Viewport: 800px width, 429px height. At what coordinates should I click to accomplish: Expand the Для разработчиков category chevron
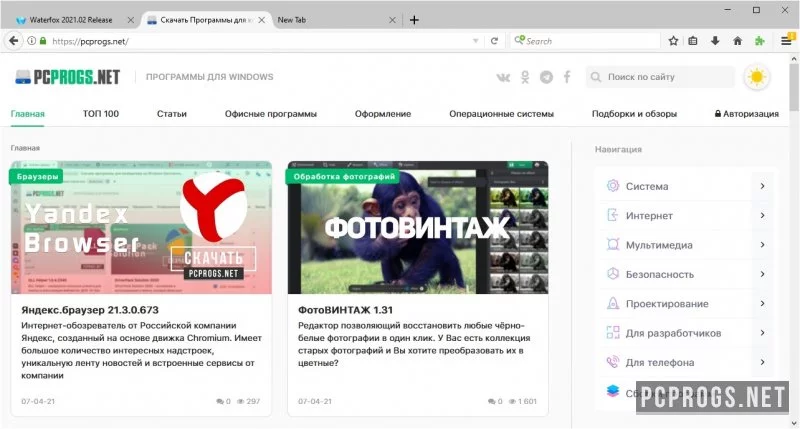tap(762, 333)
